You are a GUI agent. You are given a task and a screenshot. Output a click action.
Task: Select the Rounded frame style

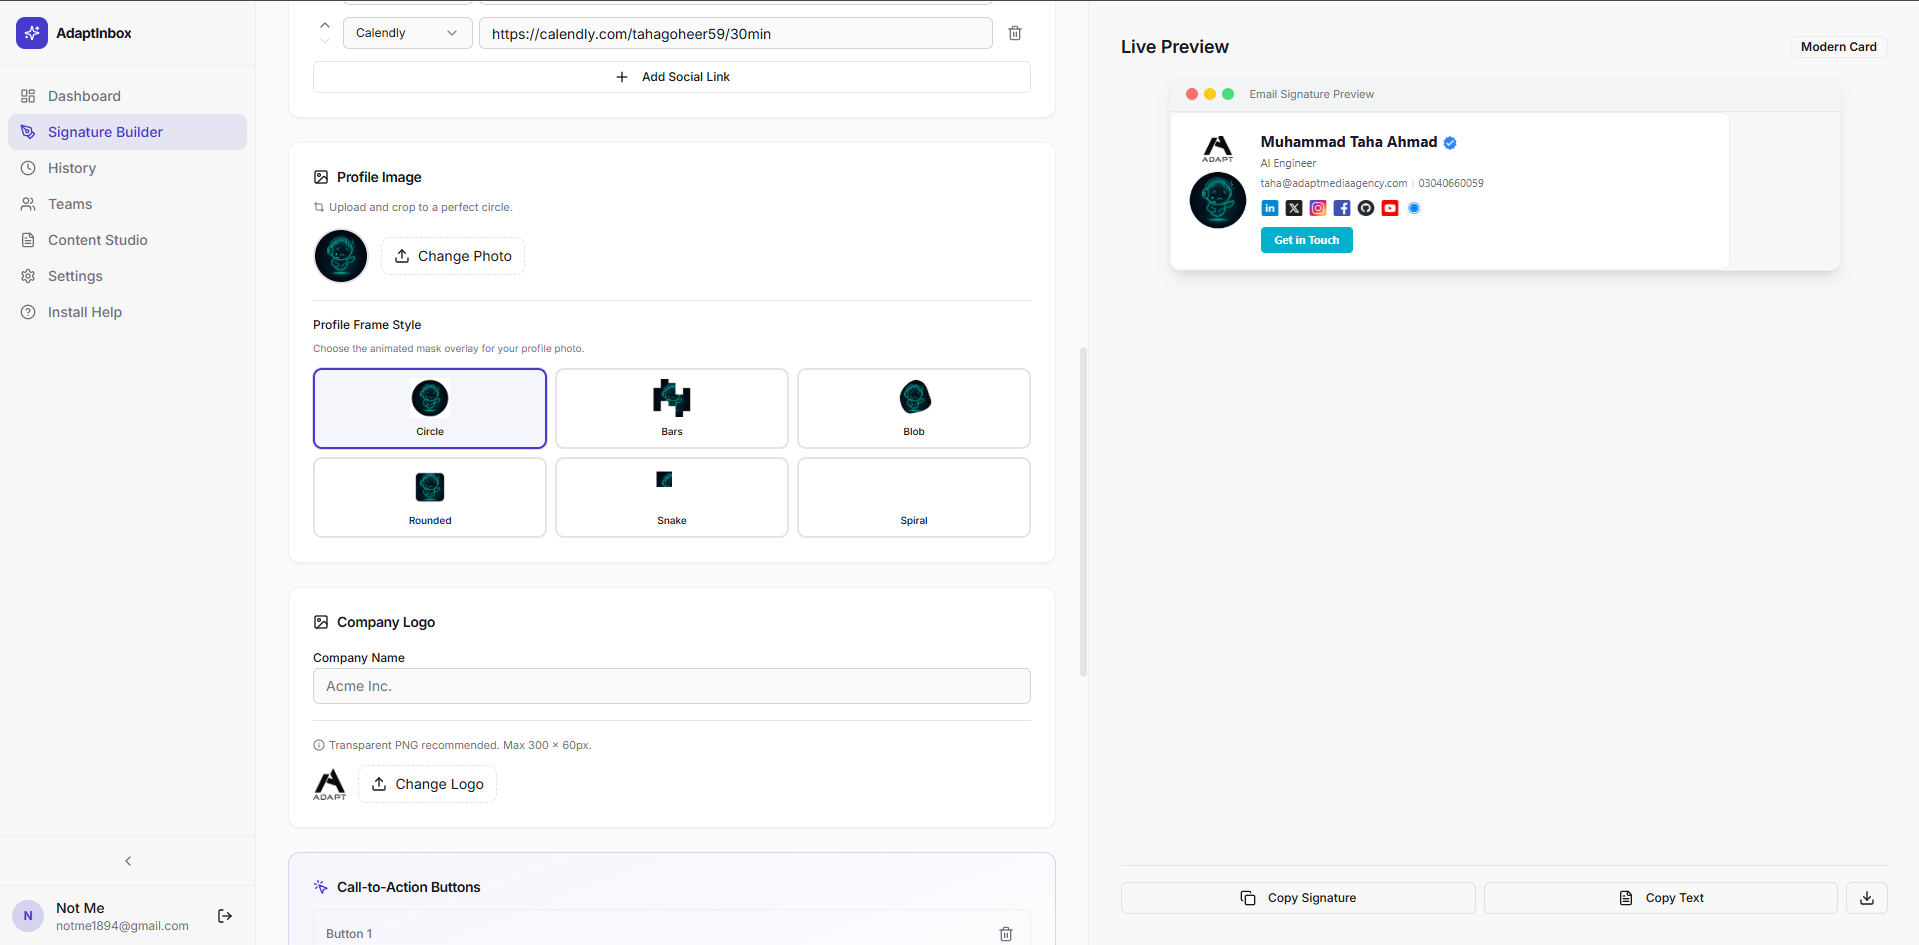(430, 497)
